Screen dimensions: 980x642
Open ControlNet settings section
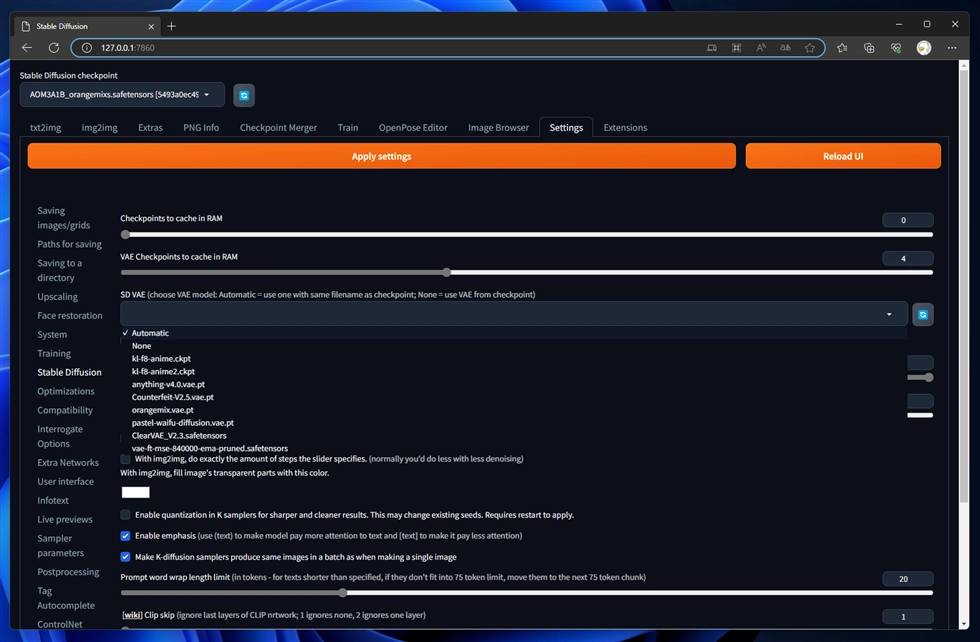click(60, 624)
